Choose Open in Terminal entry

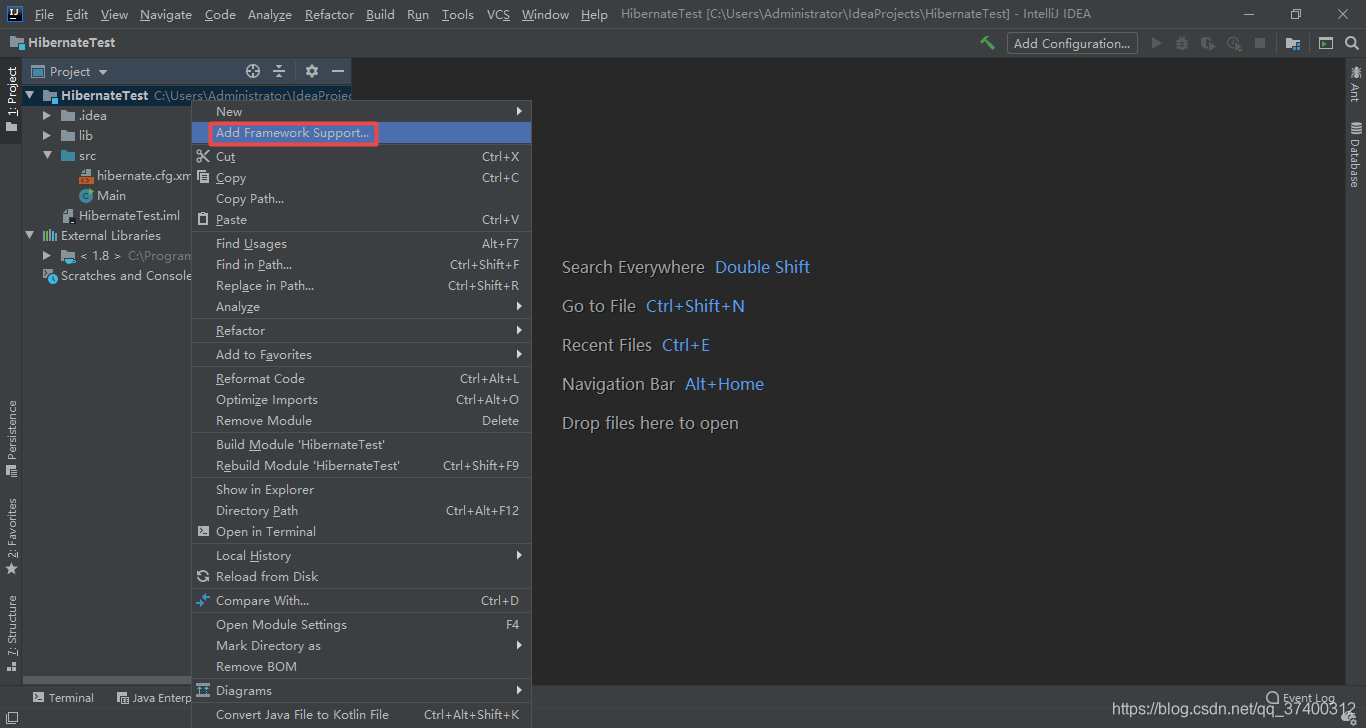click(361, 531)
